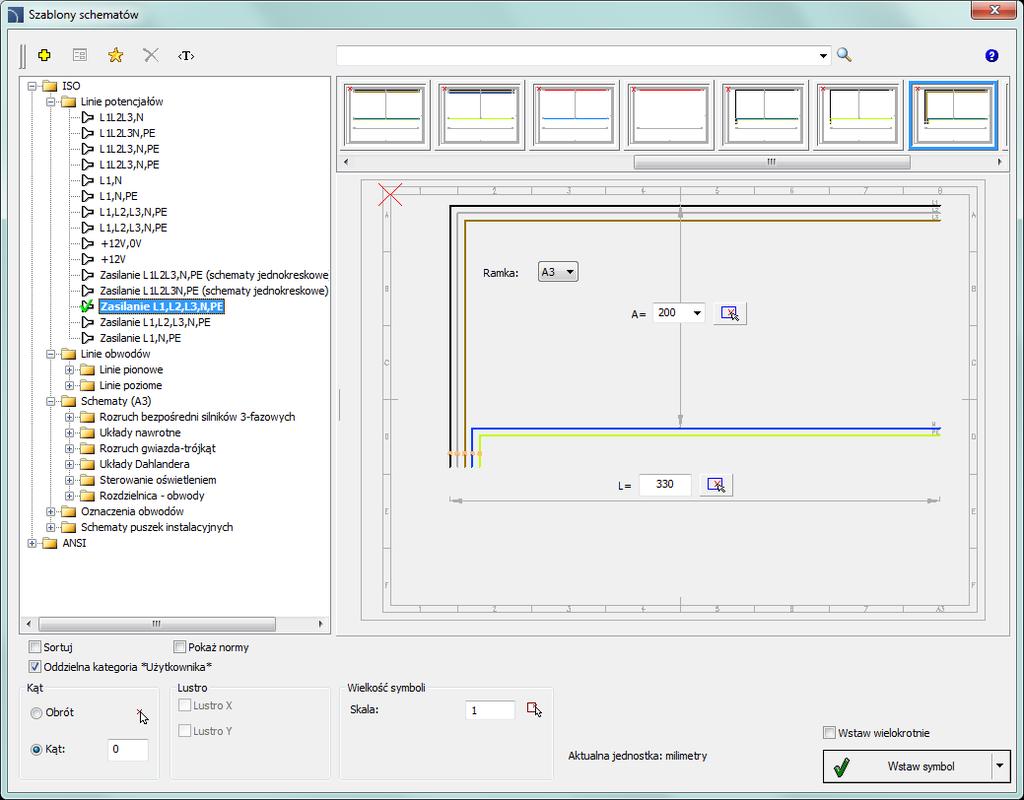Click the thumbnail strip left scroll arrow
The width and height of the screenshot is (1024, 800).
tap(345, 162)
